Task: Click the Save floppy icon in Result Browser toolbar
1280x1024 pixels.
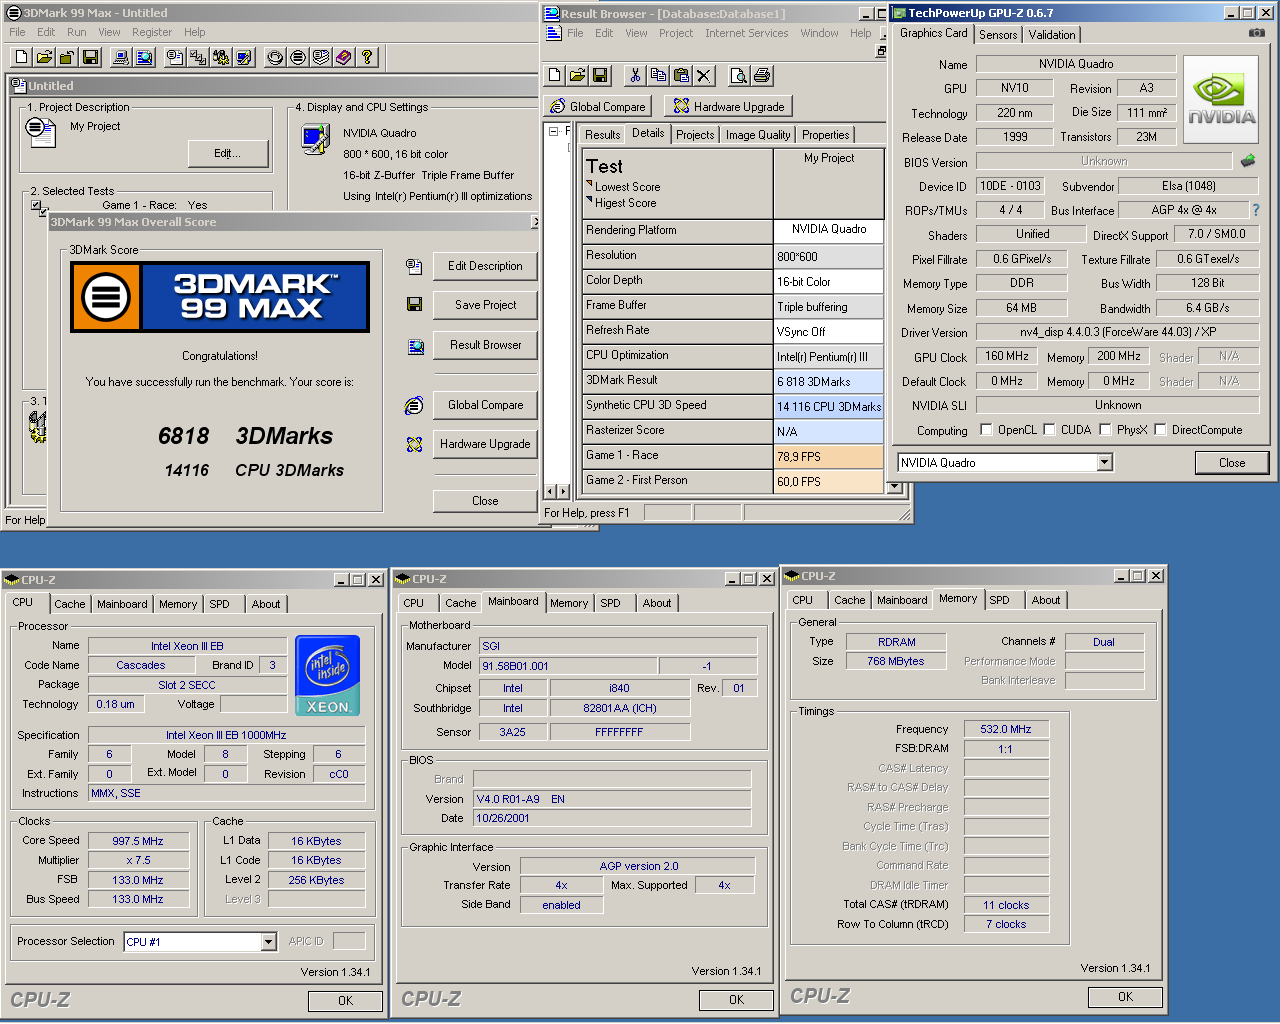Action: coord(600,76)
